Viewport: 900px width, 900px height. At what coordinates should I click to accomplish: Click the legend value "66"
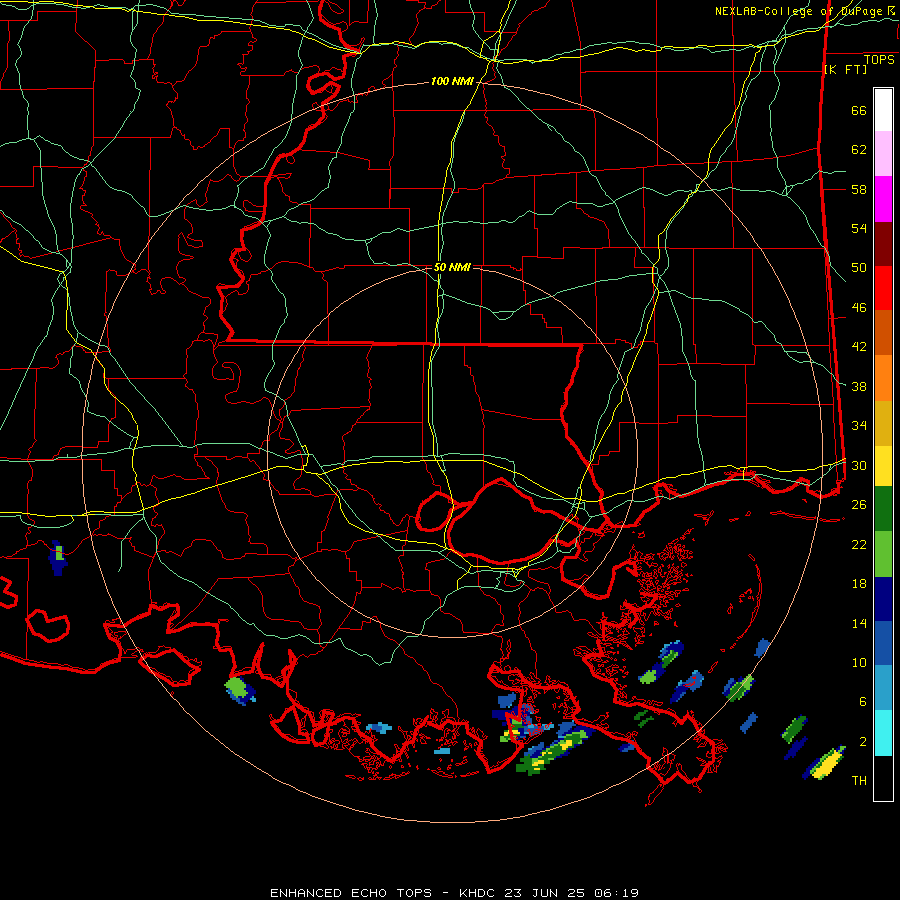point(859,110)
